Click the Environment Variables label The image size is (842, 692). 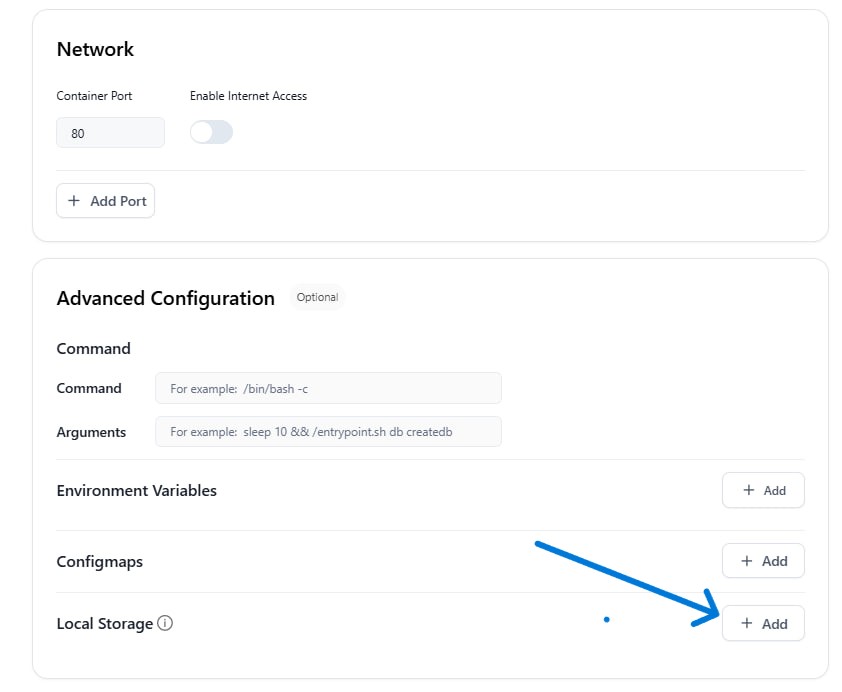(x=136, y=490)
